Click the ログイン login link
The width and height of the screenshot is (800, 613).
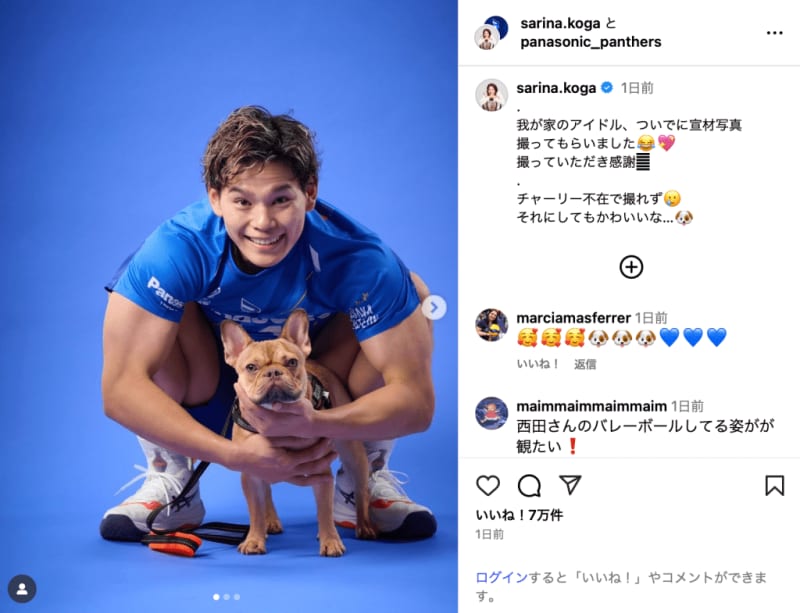(501, 577)
